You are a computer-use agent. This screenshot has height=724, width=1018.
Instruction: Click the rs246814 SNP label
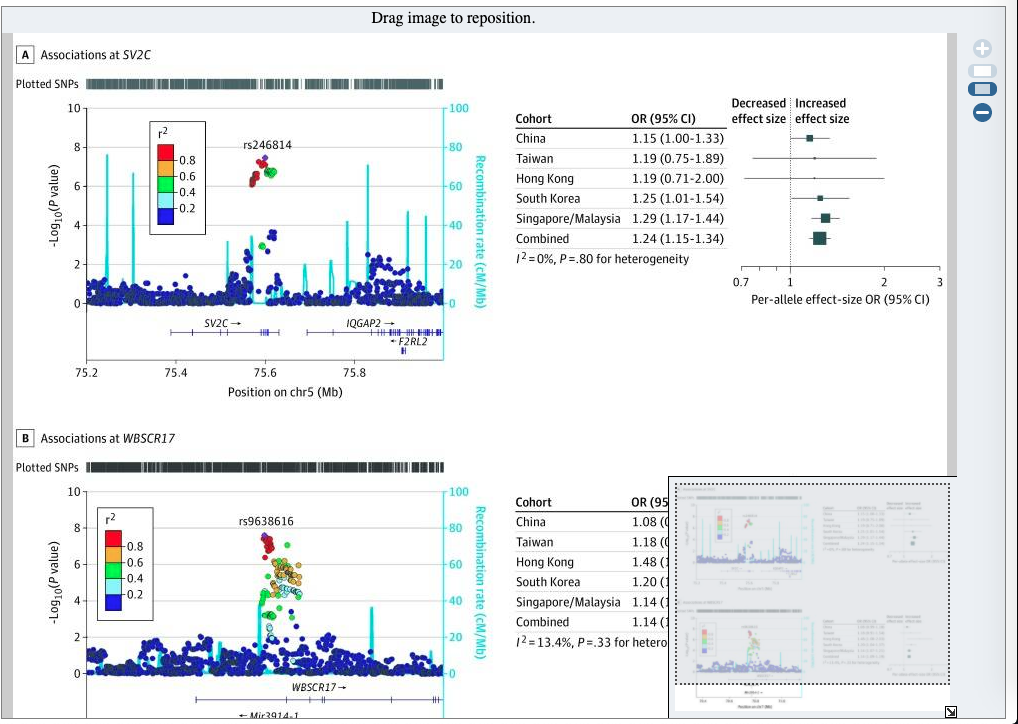[x=267, y=145]
